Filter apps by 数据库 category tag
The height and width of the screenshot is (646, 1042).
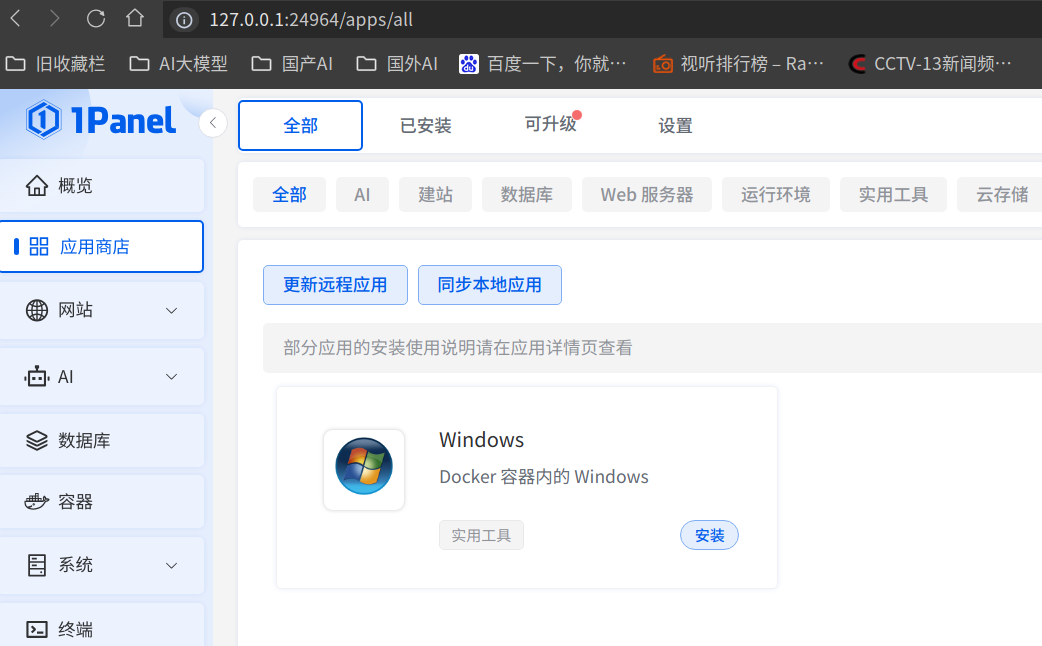click(x=527, y=195)
